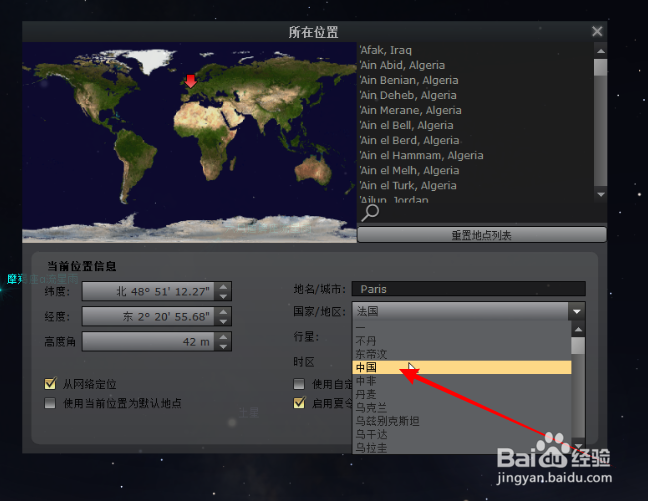Select 'Ain Benian, Algeria in the list
This screenshot has height=501, width=648.
click(475, 80)
